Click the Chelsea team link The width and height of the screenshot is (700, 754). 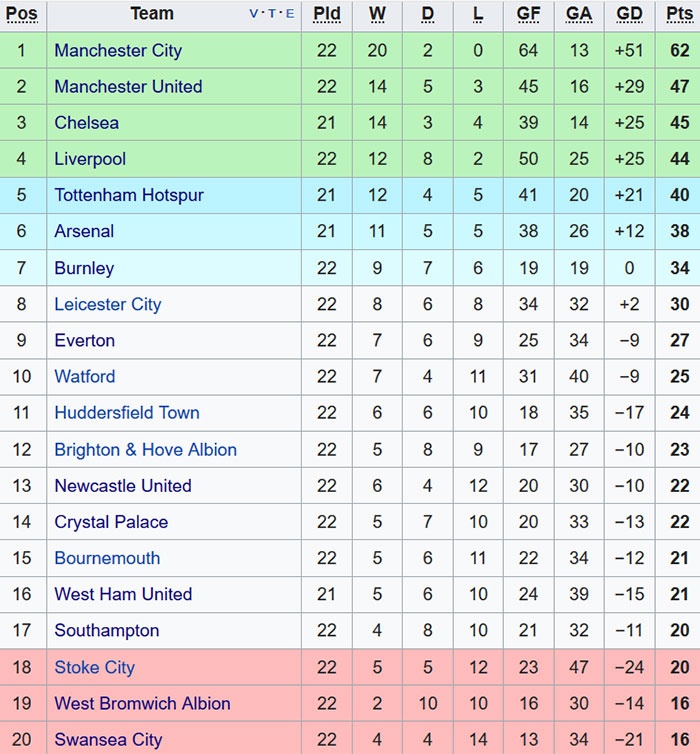pyautogui.click(x=86, y=123)
